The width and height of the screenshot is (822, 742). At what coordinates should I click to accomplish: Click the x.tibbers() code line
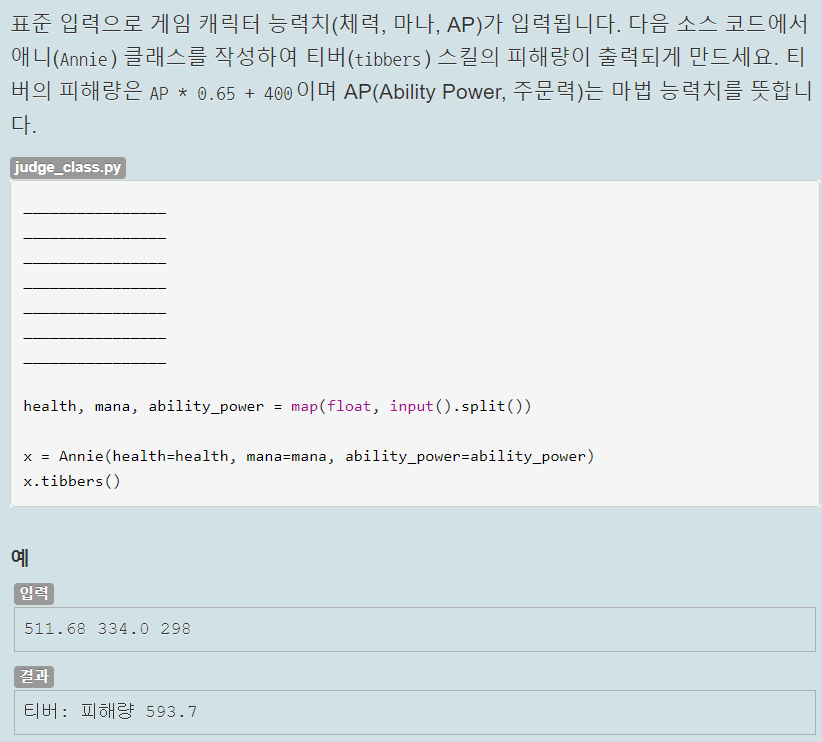click(x=72, y=481)
